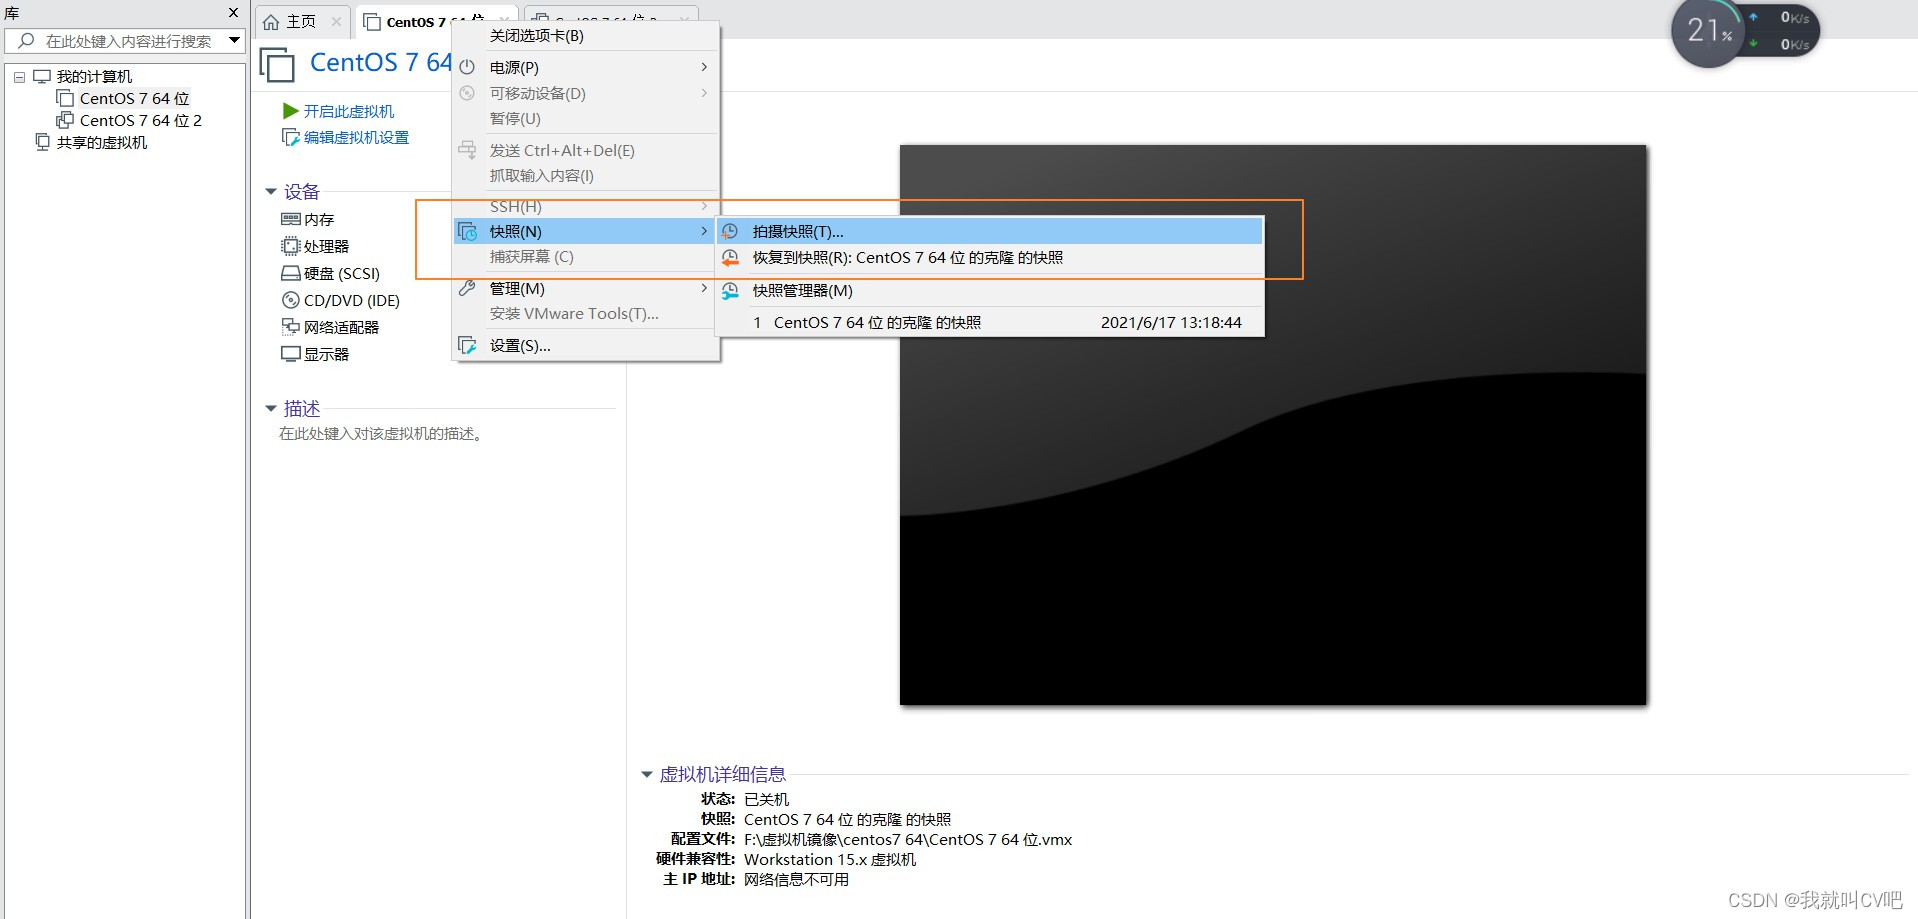Select CentOS 7 64 位 2 in library tree
The image size is (1918, 919).
tap(141, 120)
